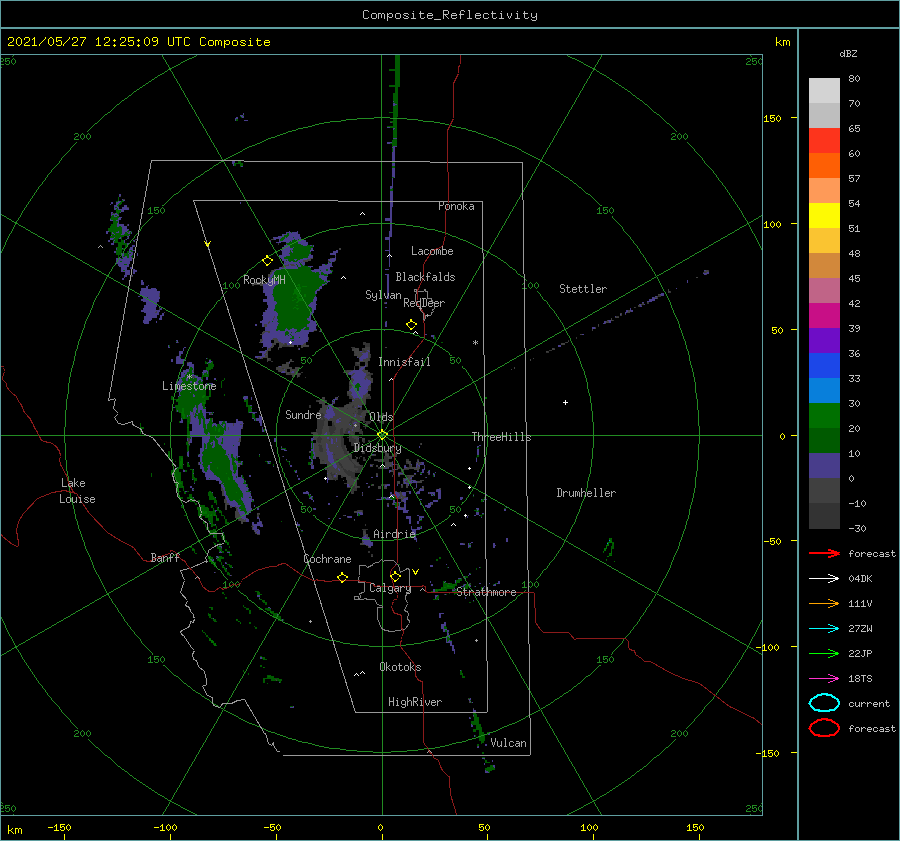Viewport: 900px width, 841px height.
Task: Click the Composite_Reflectivity title text
Action: tap(450, 15)
